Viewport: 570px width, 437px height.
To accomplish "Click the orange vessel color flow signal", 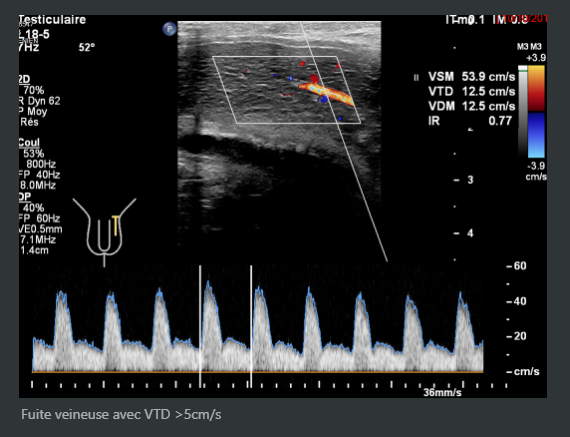I will pyautogui.click(x=326, y=94).
